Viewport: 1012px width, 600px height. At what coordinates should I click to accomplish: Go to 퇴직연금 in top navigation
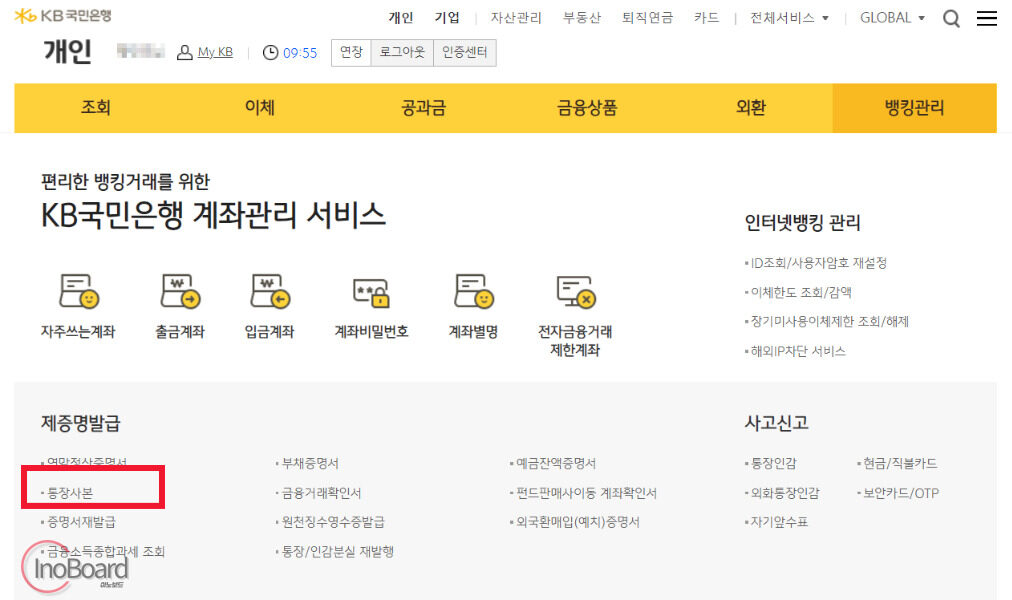pos(647,18)
